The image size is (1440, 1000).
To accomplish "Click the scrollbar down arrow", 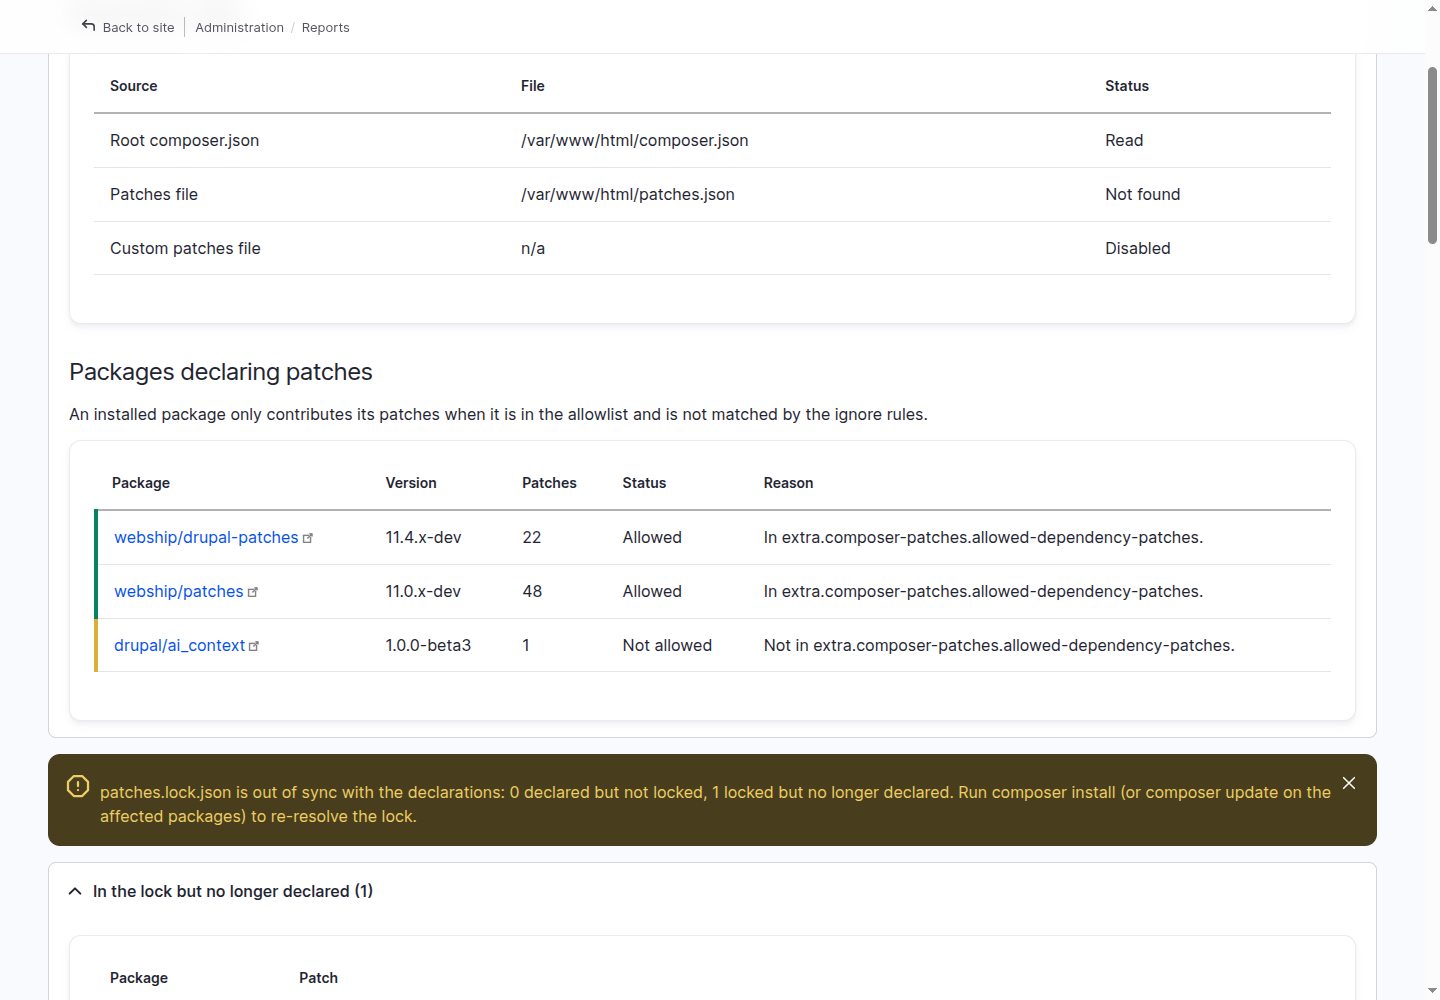I will point(1432,991).
